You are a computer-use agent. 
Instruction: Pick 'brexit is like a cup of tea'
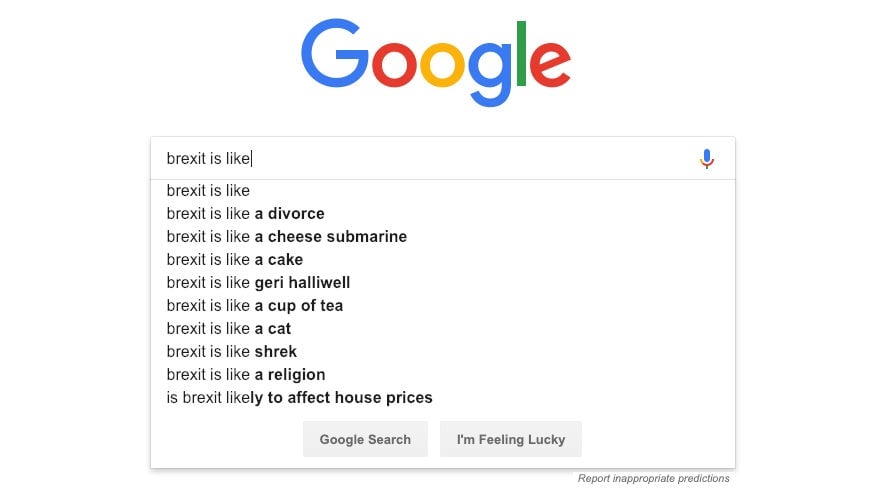click(x=443, y=306)
